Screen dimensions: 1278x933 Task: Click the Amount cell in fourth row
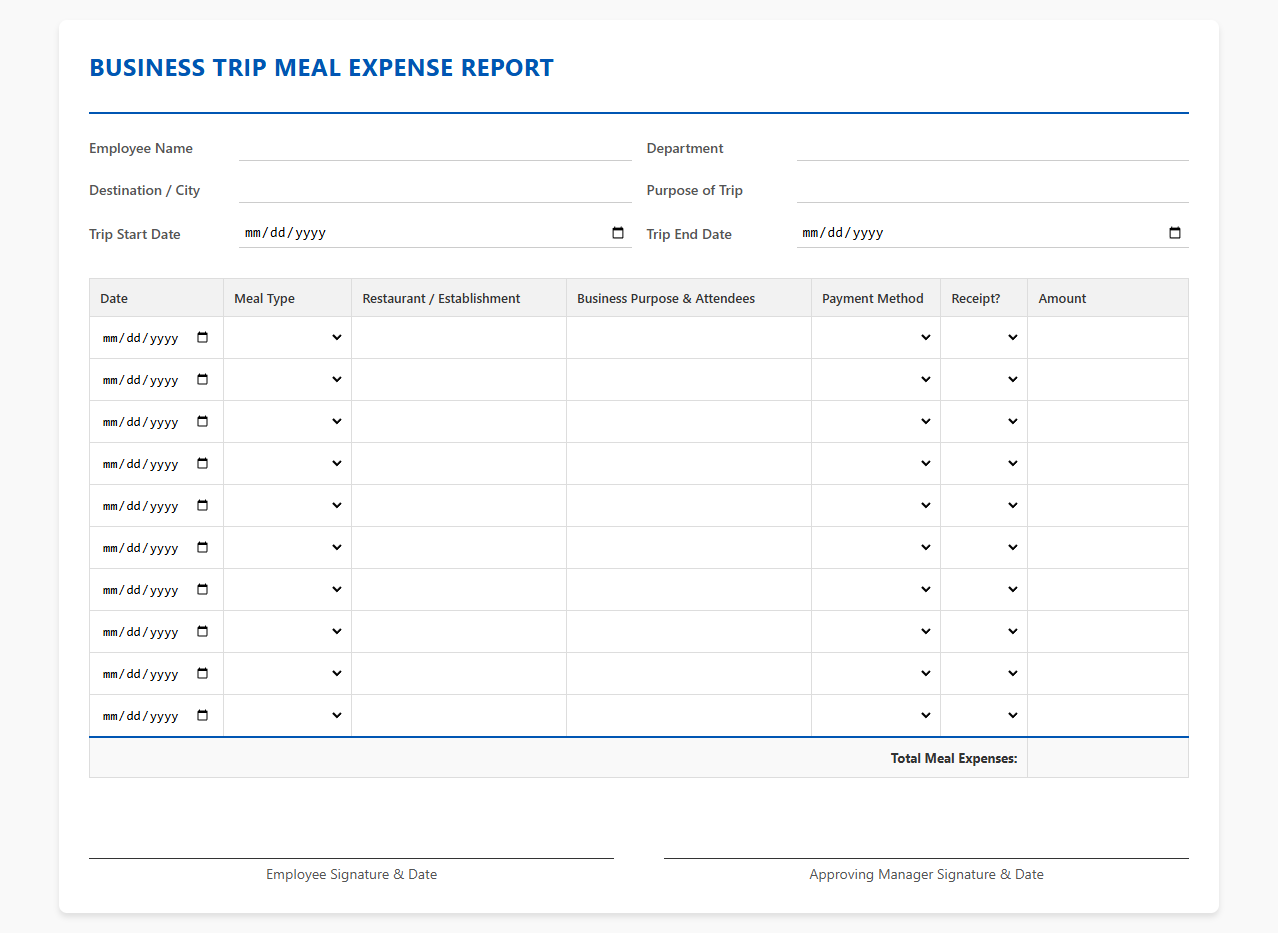pyautogui.click(x=1108, y=464)
